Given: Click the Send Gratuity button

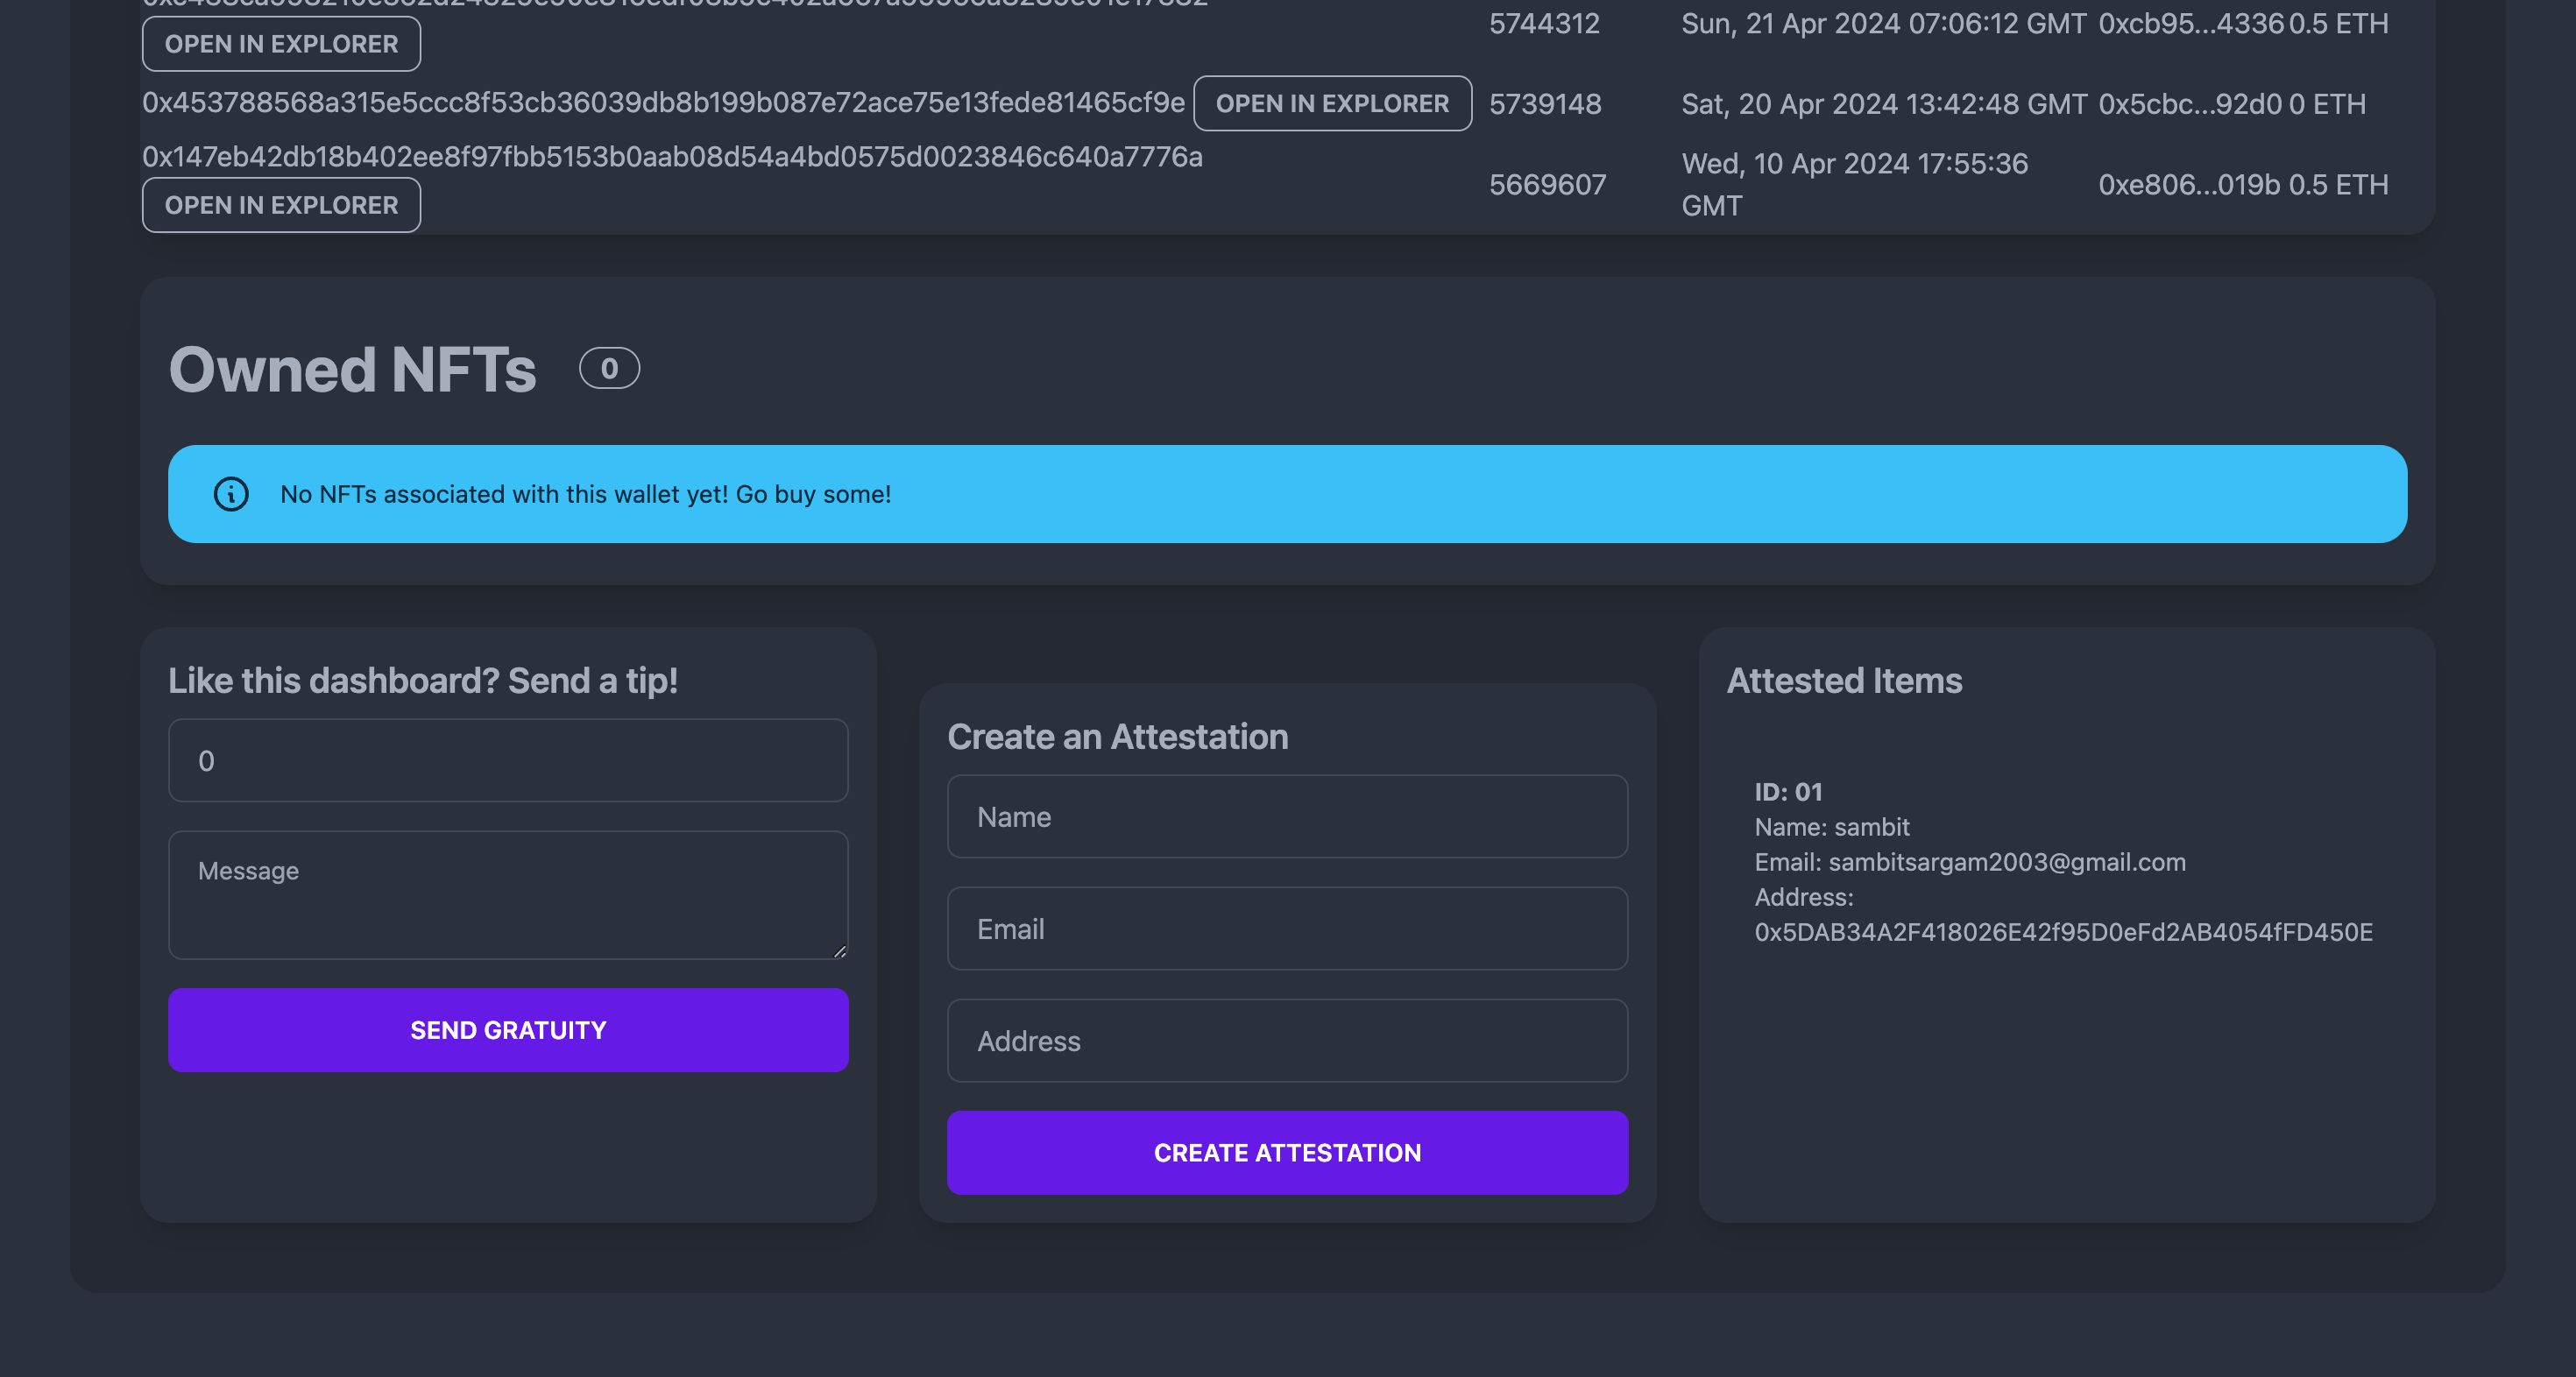Looking at the screenshot, I should click(508, 1030).
